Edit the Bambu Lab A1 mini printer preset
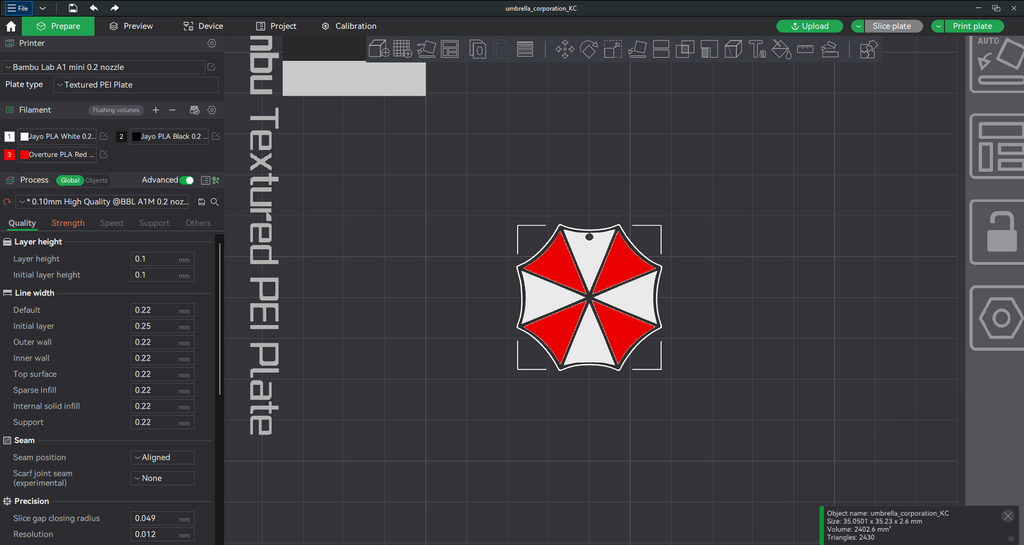Viewport: 1024px width, 545px height. pos(212,67)
